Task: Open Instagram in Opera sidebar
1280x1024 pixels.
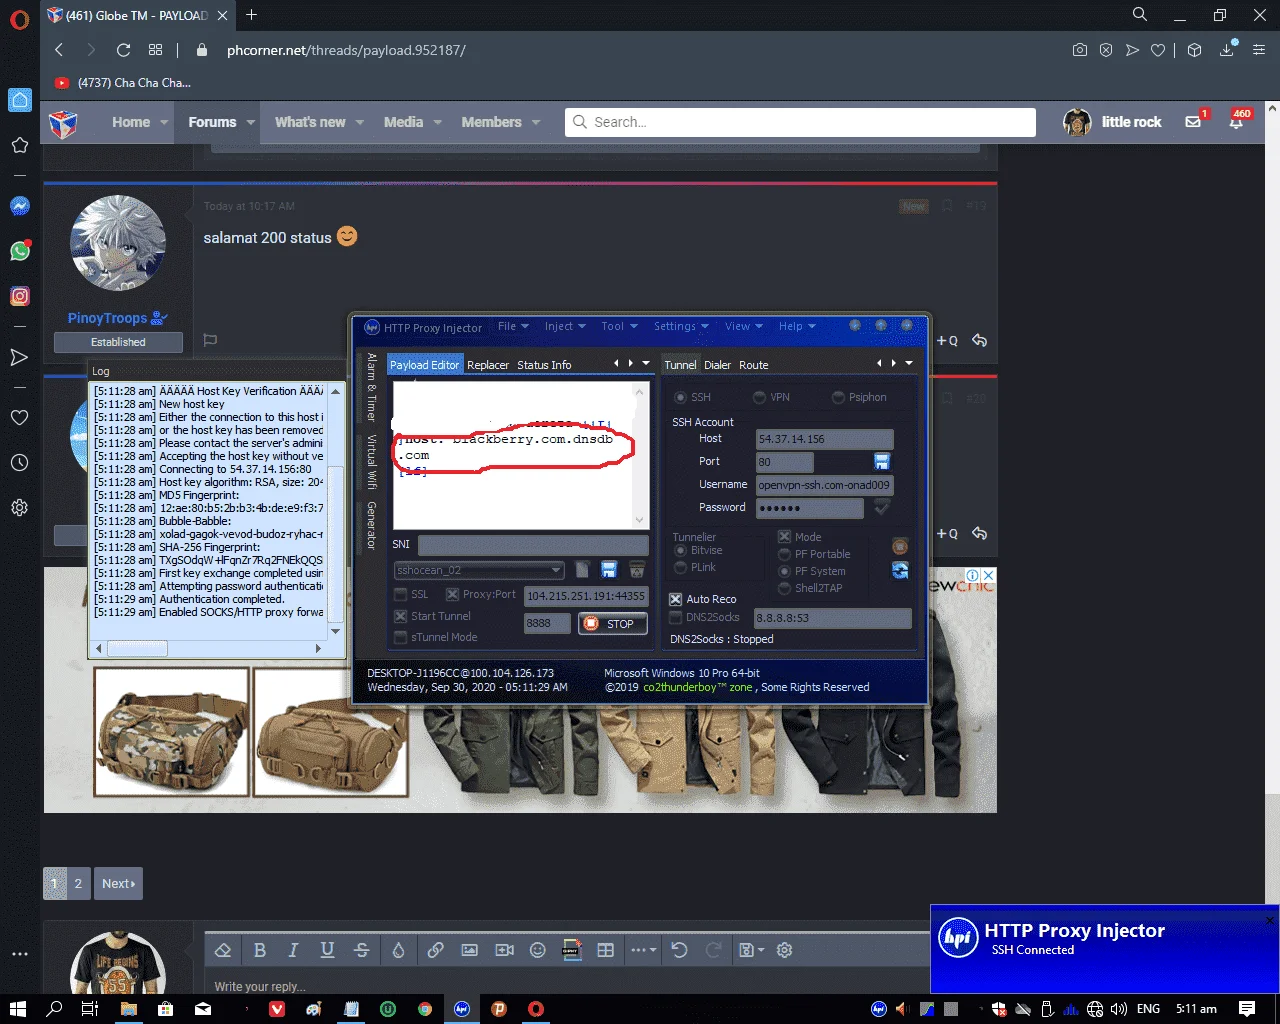Action: click(19, 296)
